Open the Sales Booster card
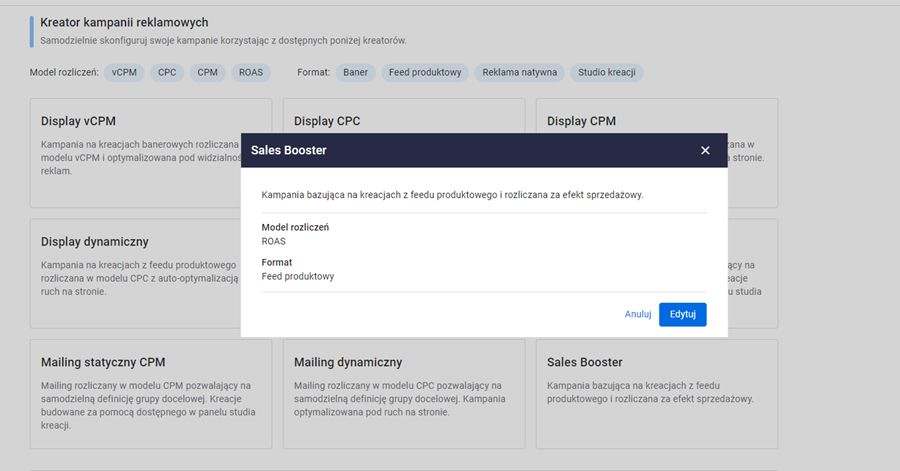Viewport: 900px width, 471px height. 657,394
